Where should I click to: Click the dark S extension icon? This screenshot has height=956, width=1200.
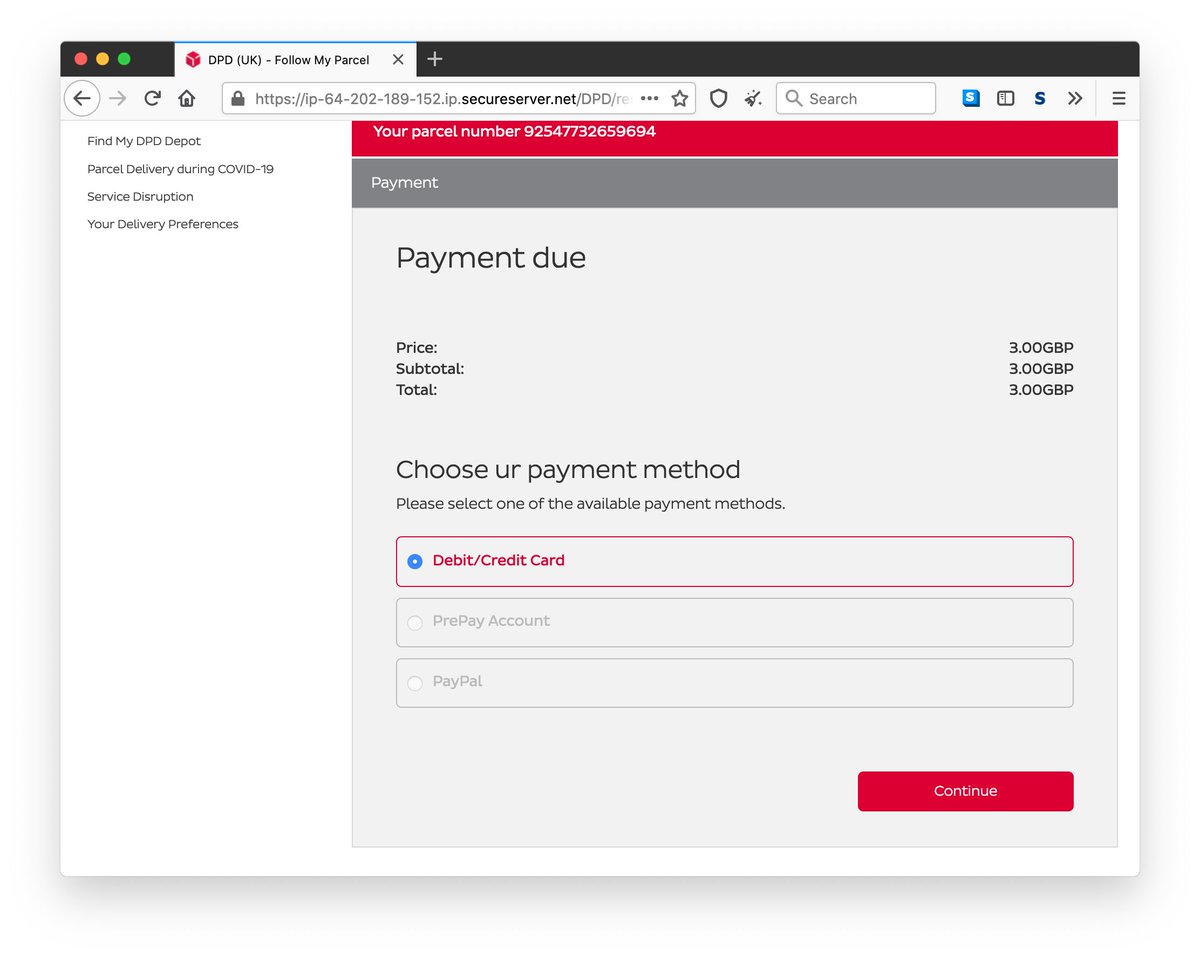(x=1039, y=98)
